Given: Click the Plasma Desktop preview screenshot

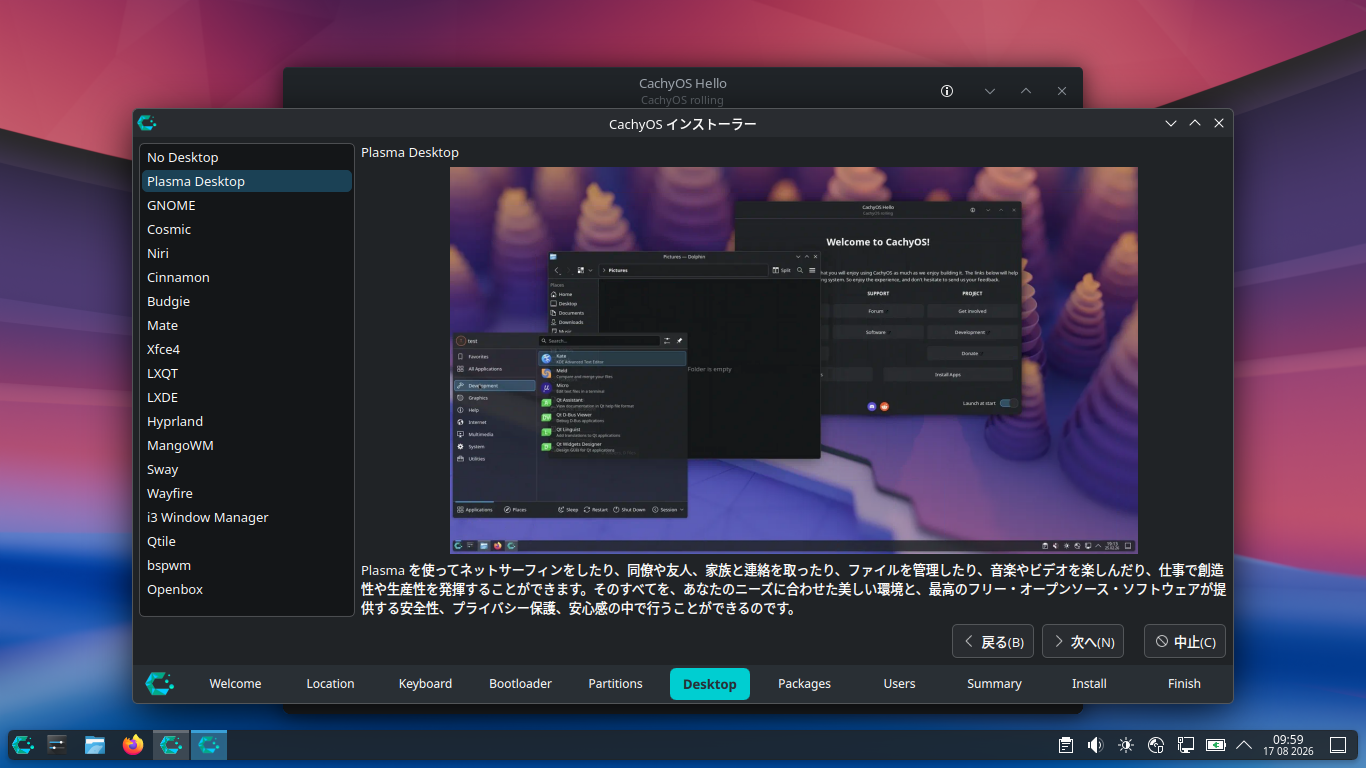Looking at the screenshot, I should [x=794, y=360].
